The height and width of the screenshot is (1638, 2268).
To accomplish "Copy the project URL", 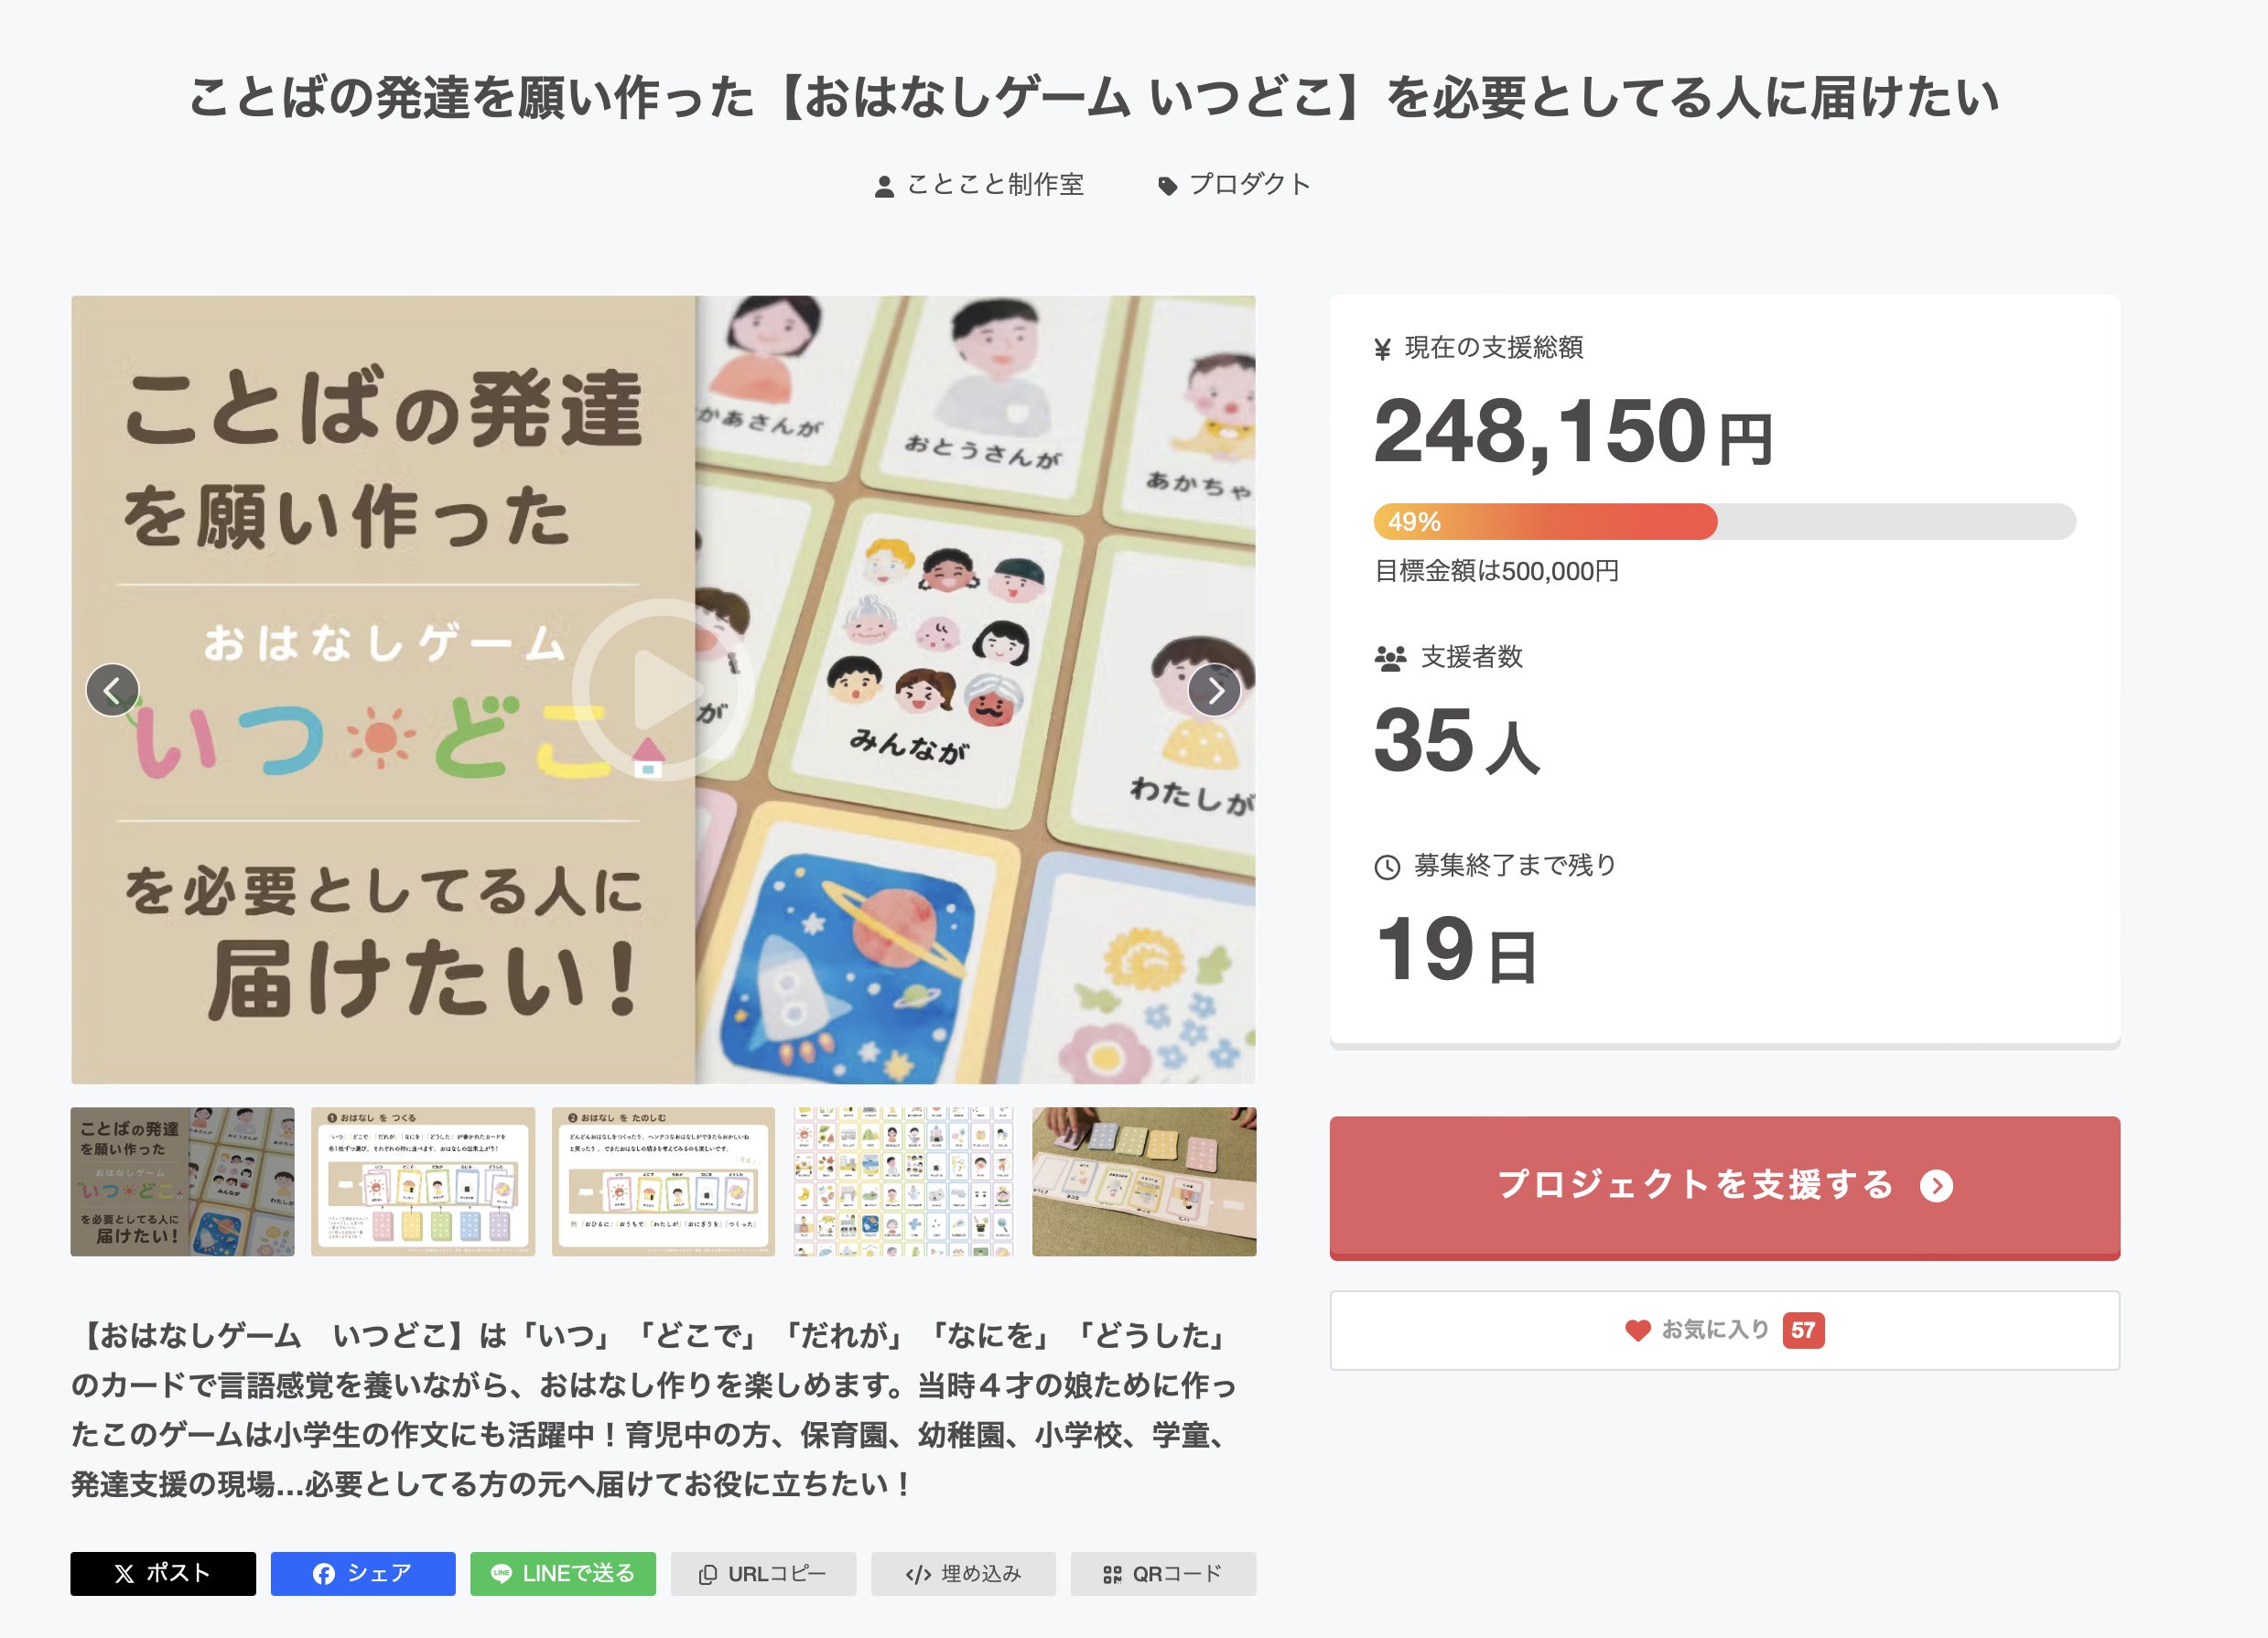I will coord(763,1573).
